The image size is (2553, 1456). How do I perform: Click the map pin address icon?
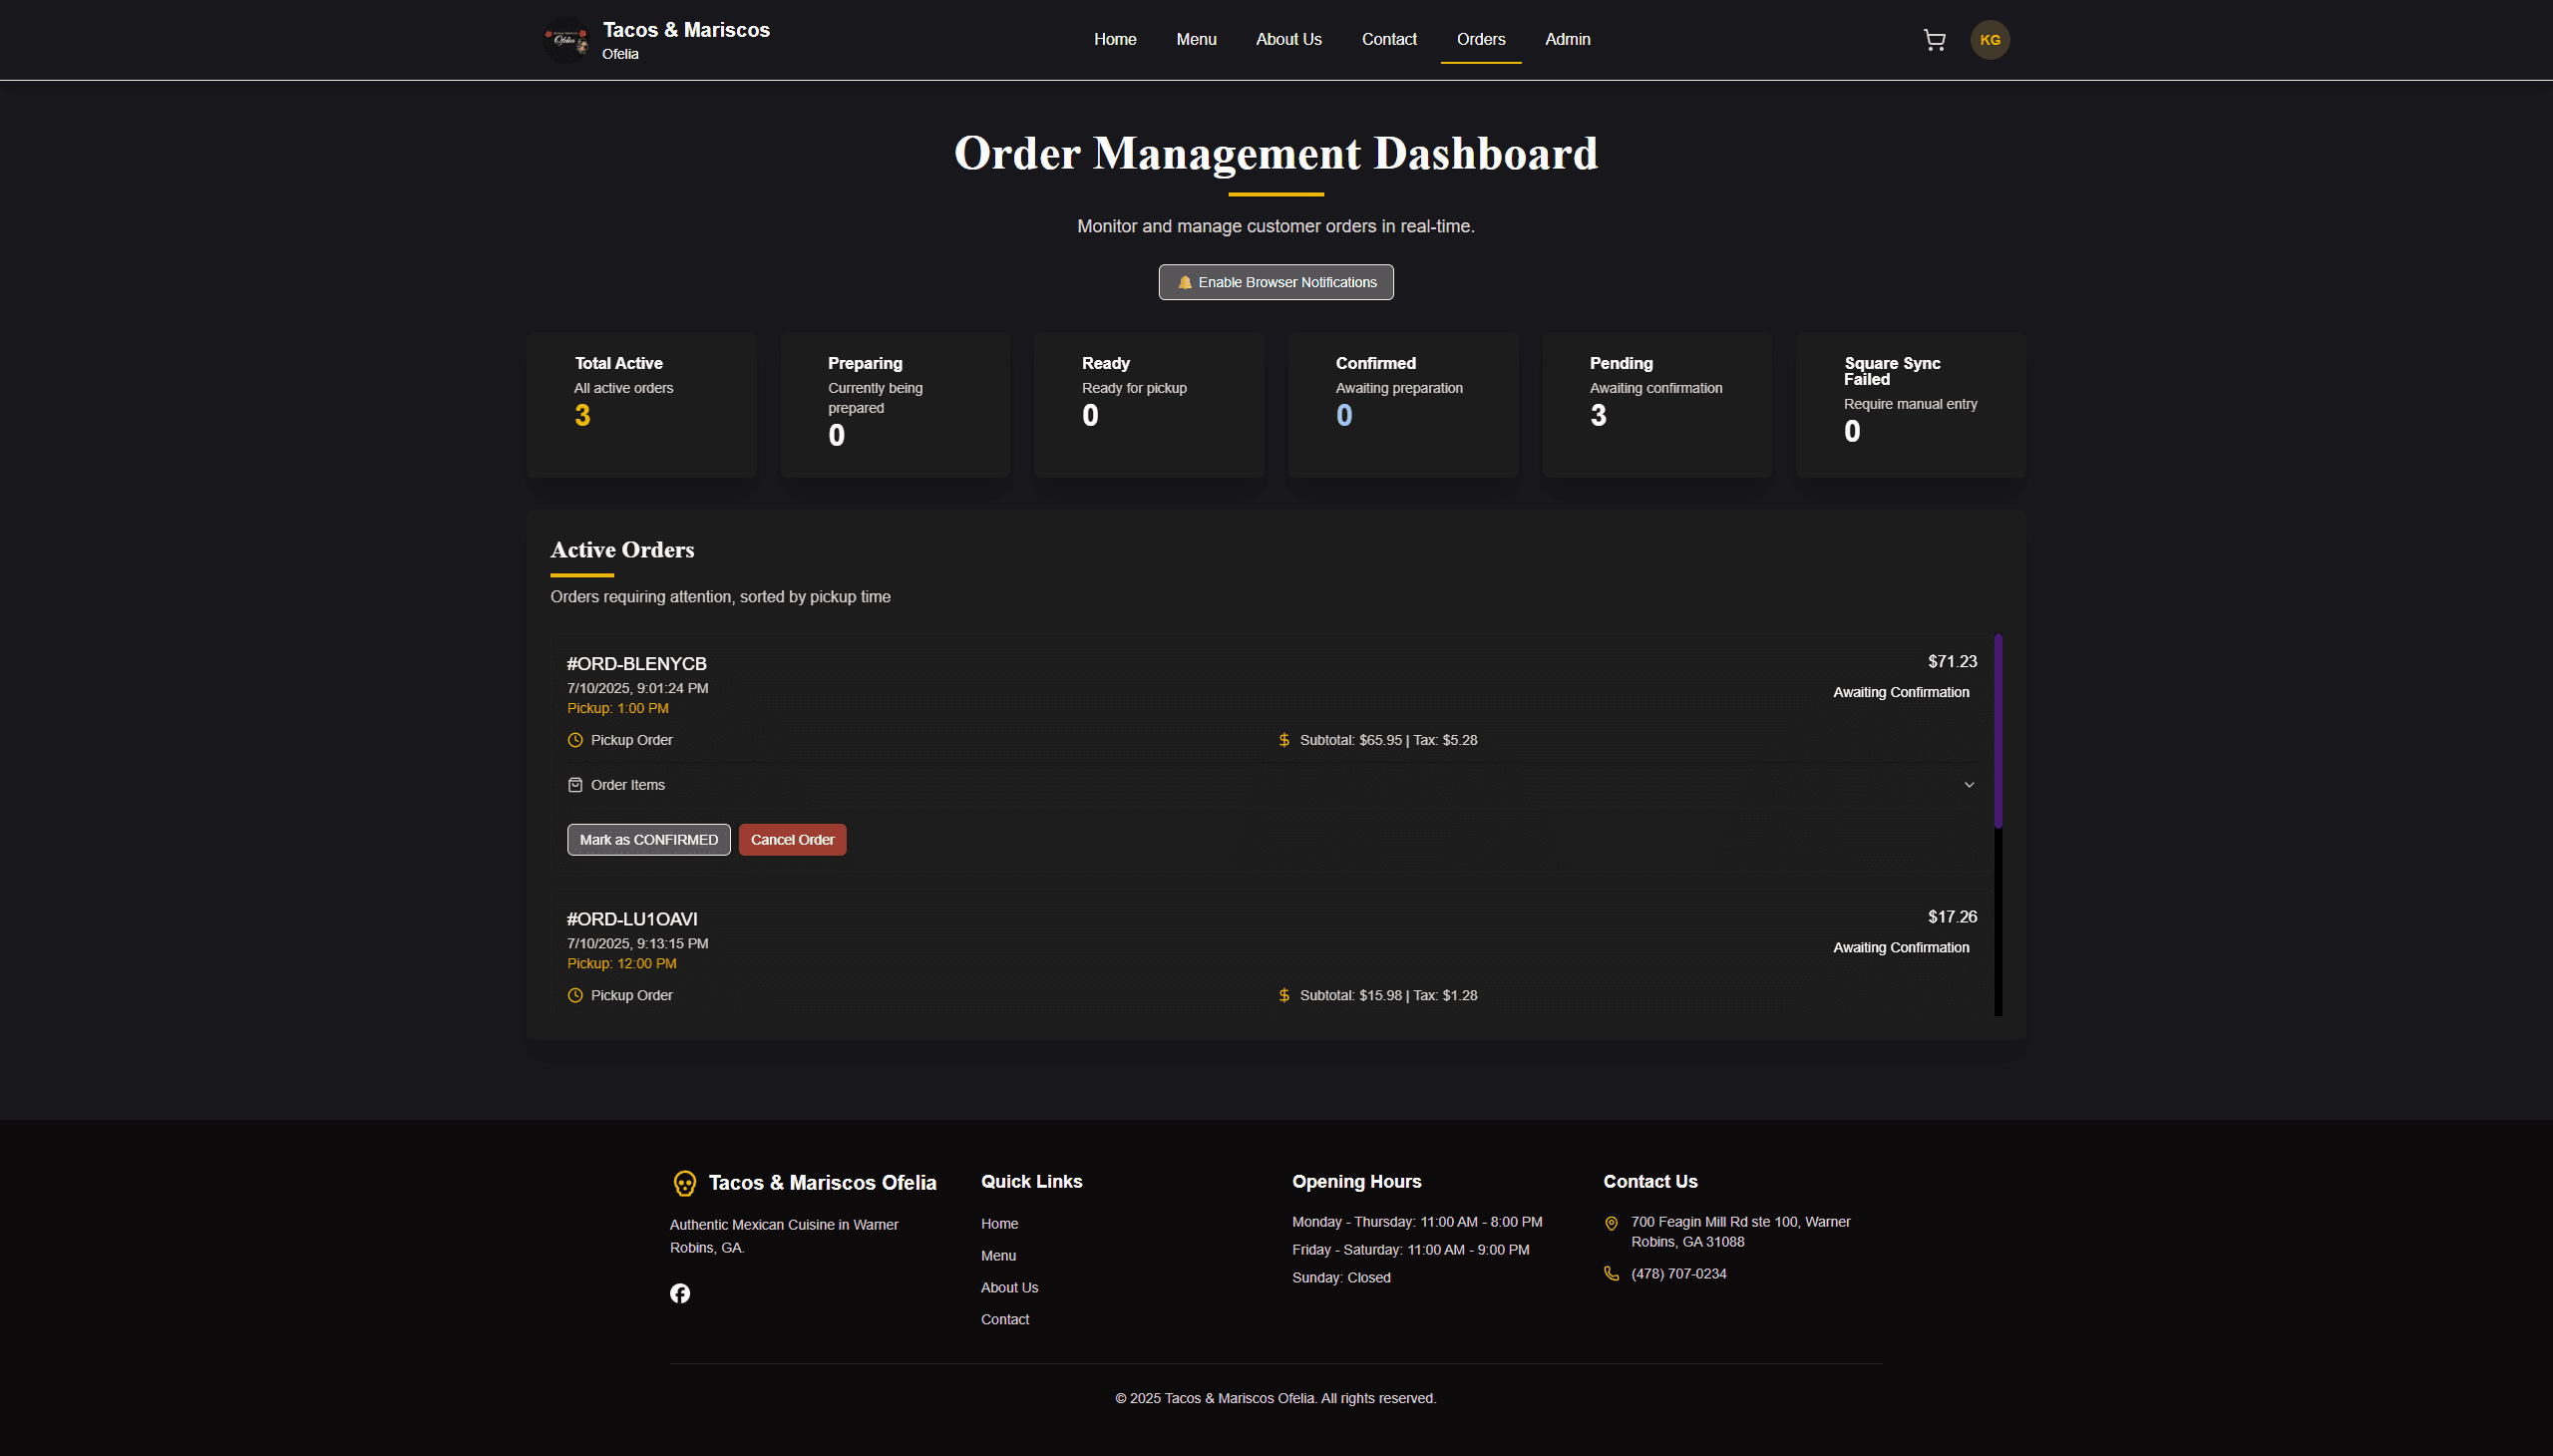pos(1611,1223)
